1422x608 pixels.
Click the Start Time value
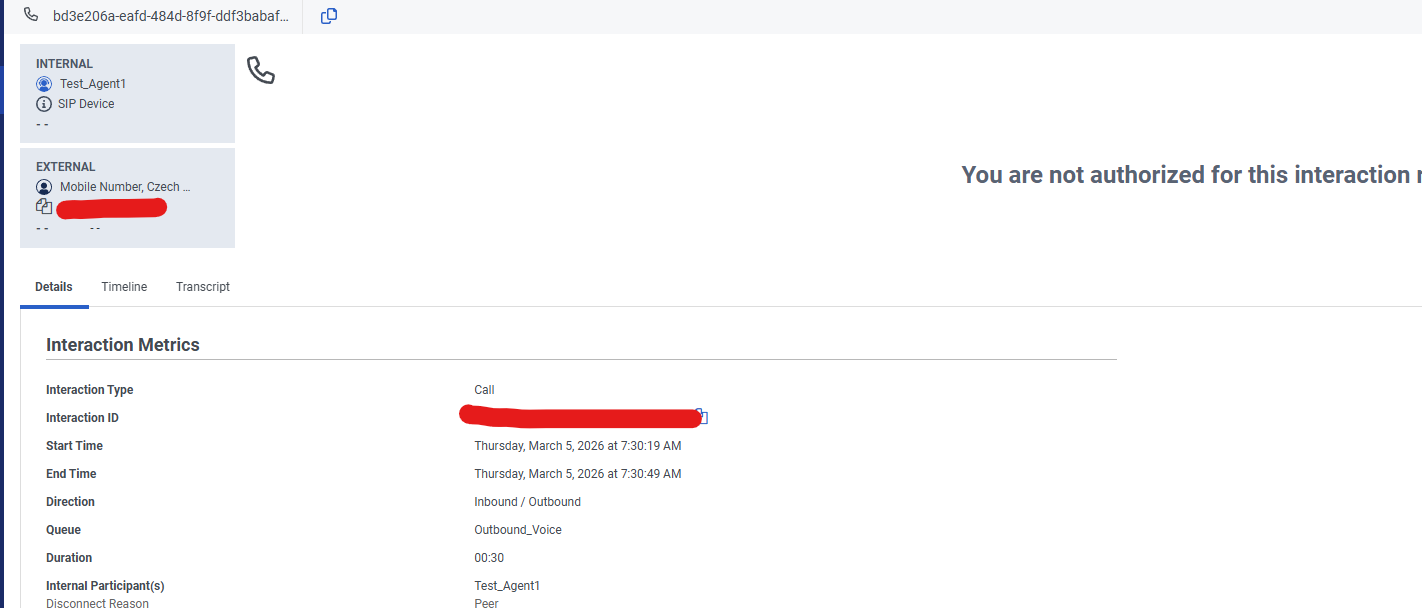tap(578, 446)
